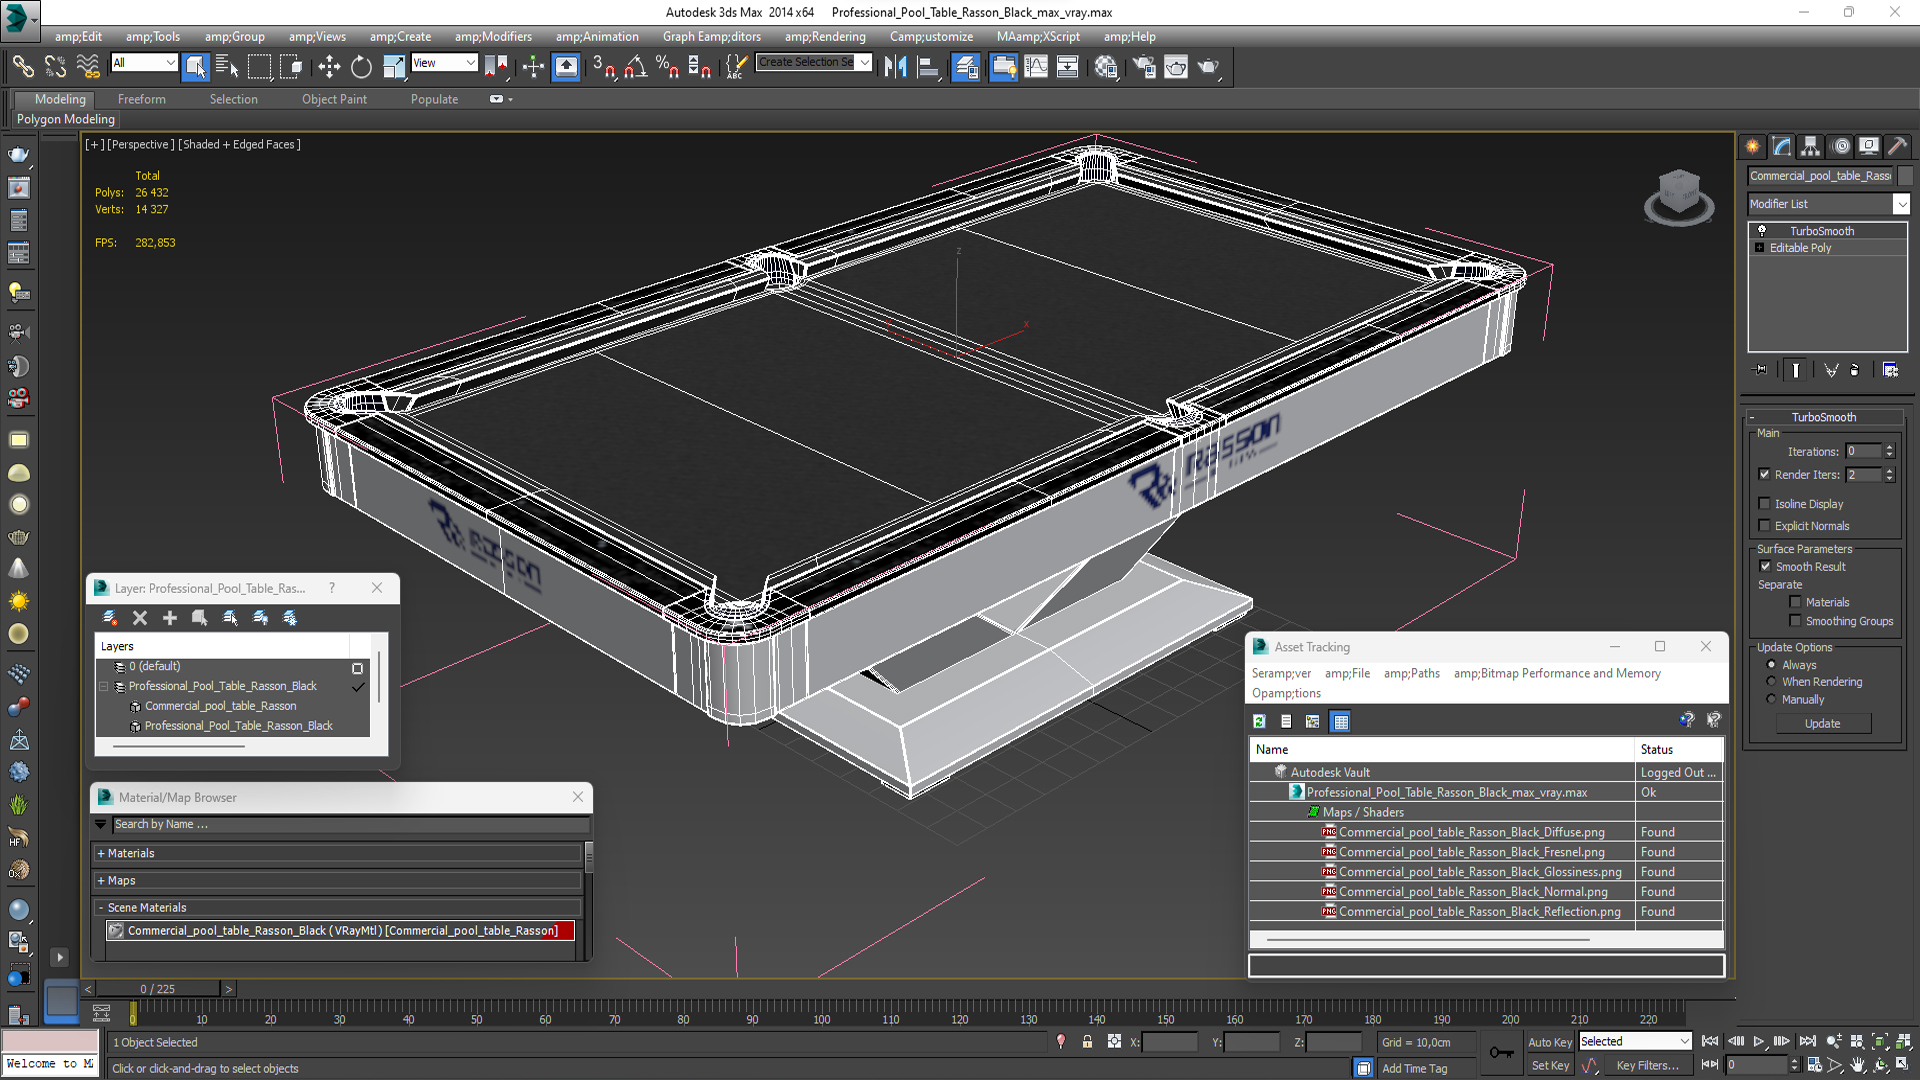Click the Update button in TurboSmooth
The height and width of the screenshot is (1080, 1920).
[1823, 724]
